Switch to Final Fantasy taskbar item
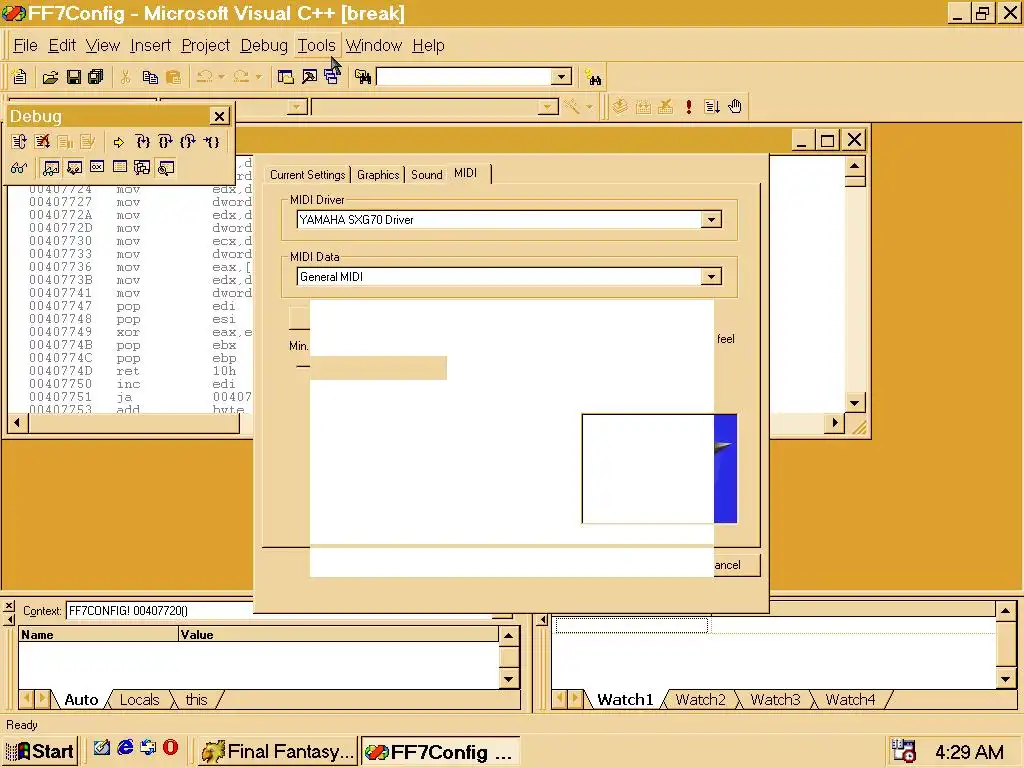Viewport: 1024px width, 768px height. 278,752
